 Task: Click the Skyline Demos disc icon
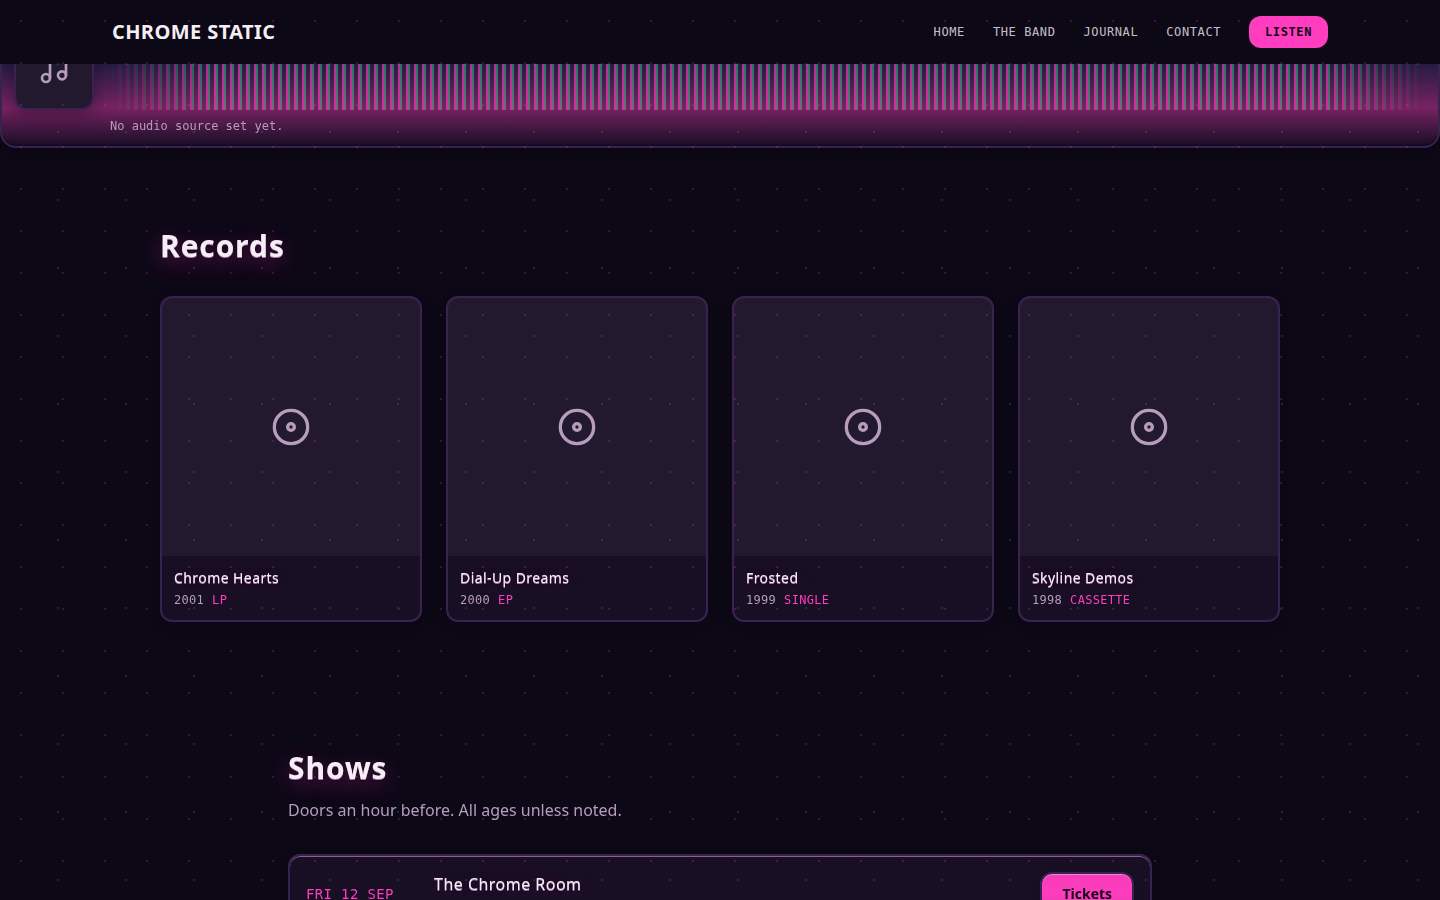[x=1149, y=427]
